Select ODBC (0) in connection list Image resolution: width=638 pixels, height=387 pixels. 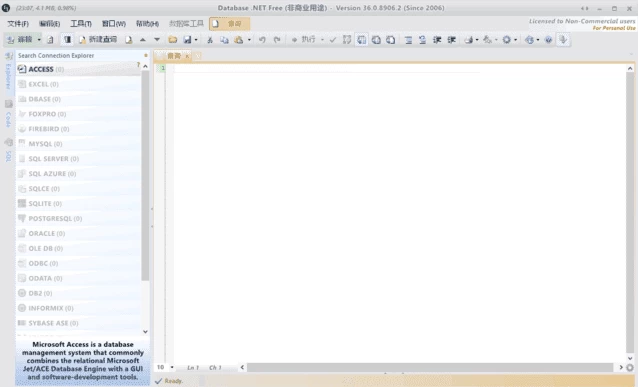point(78,263)
